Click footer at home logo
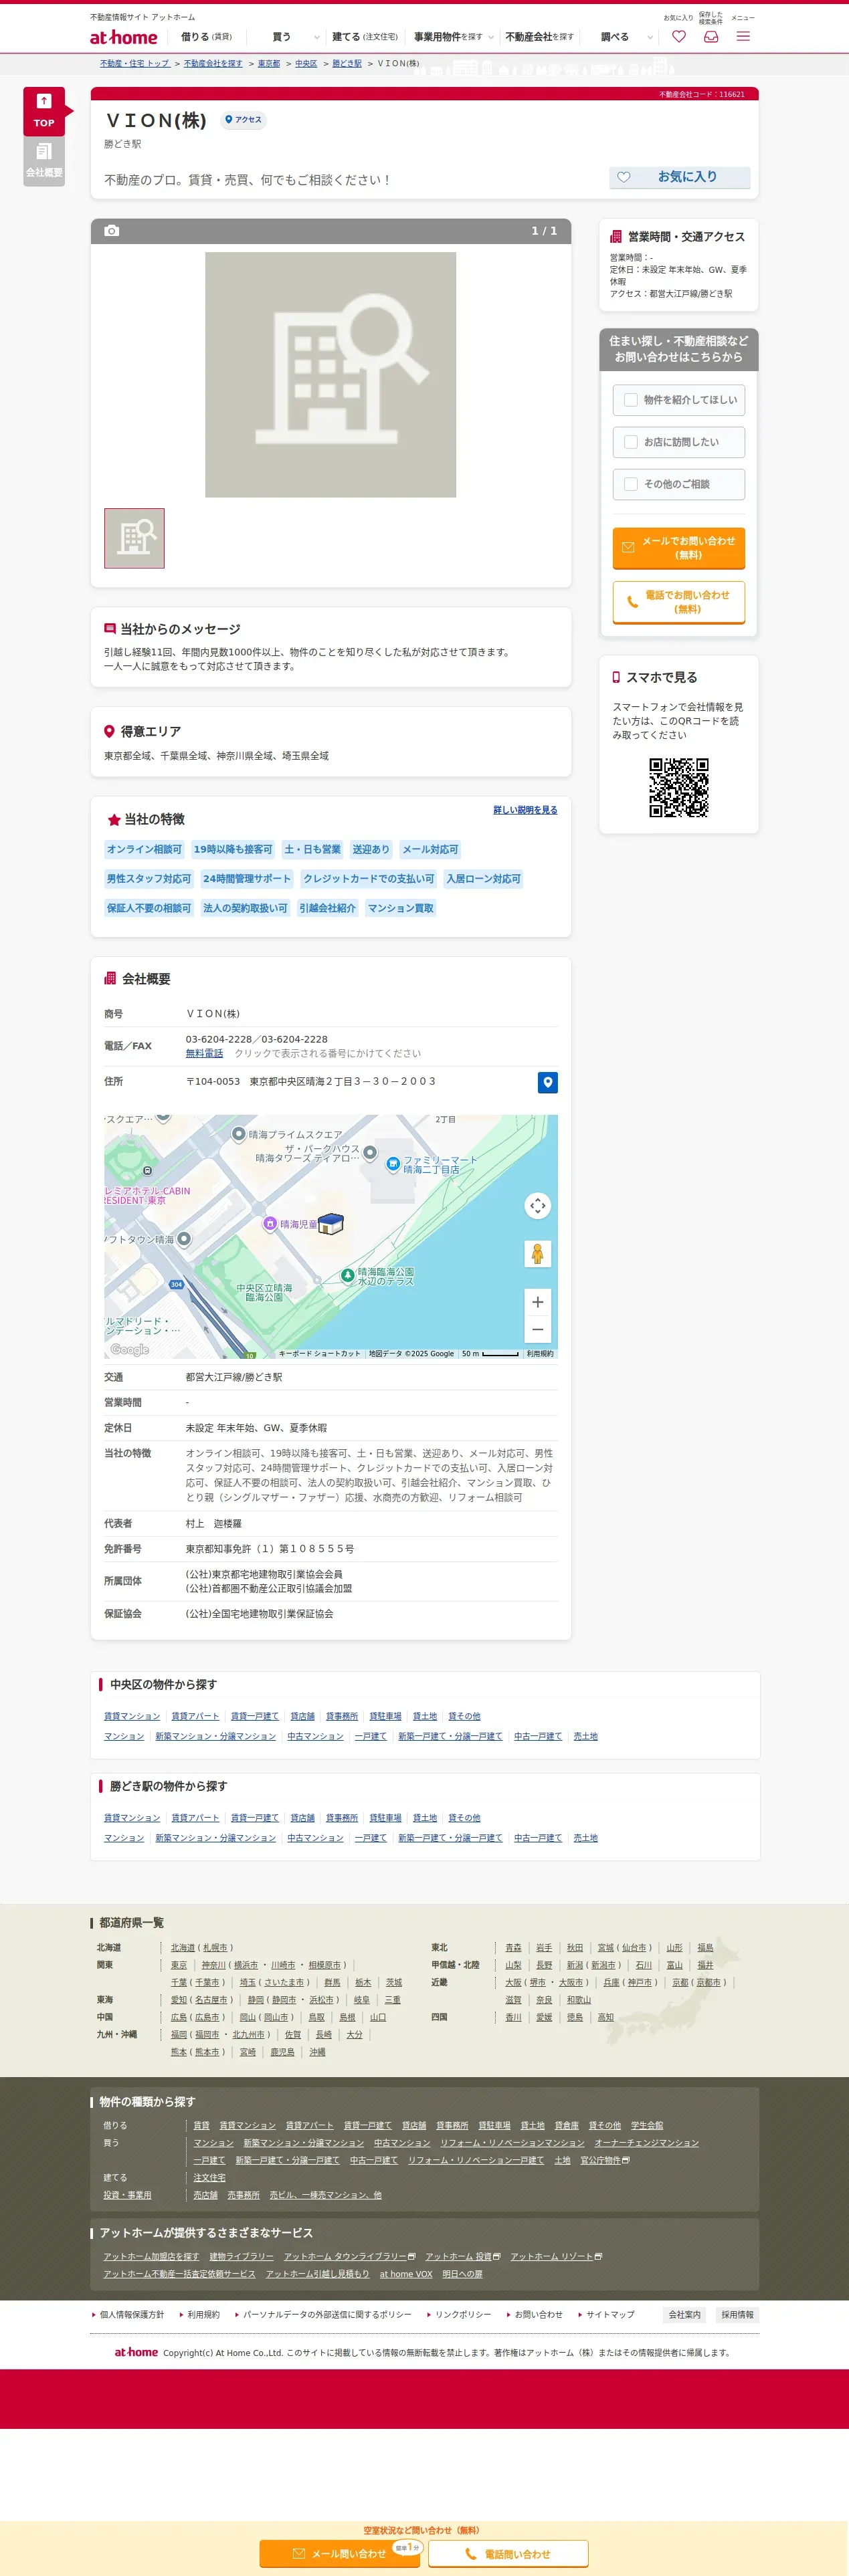Image resolution: width=849 pixels, height=2576 pixels. pos(136,2352)
